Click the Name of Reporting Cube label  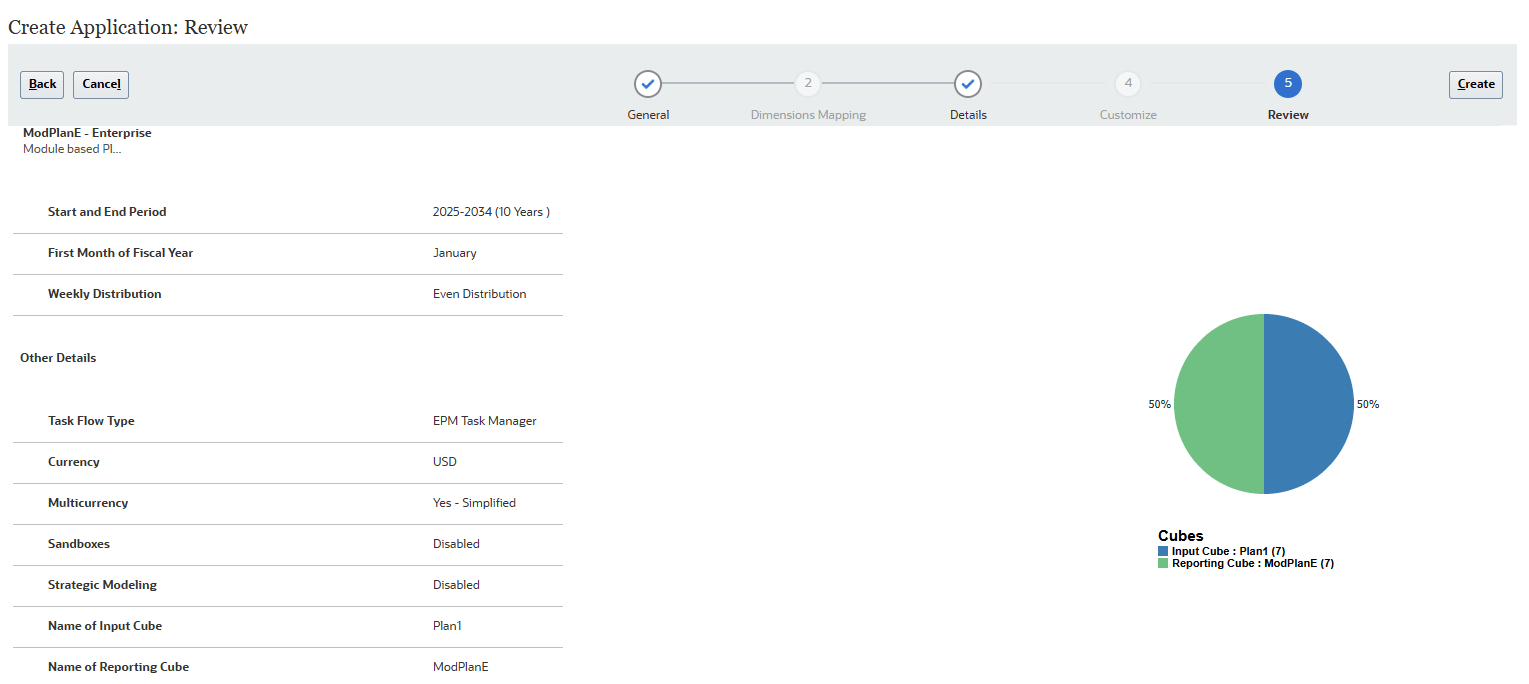[x=118, y=667]
